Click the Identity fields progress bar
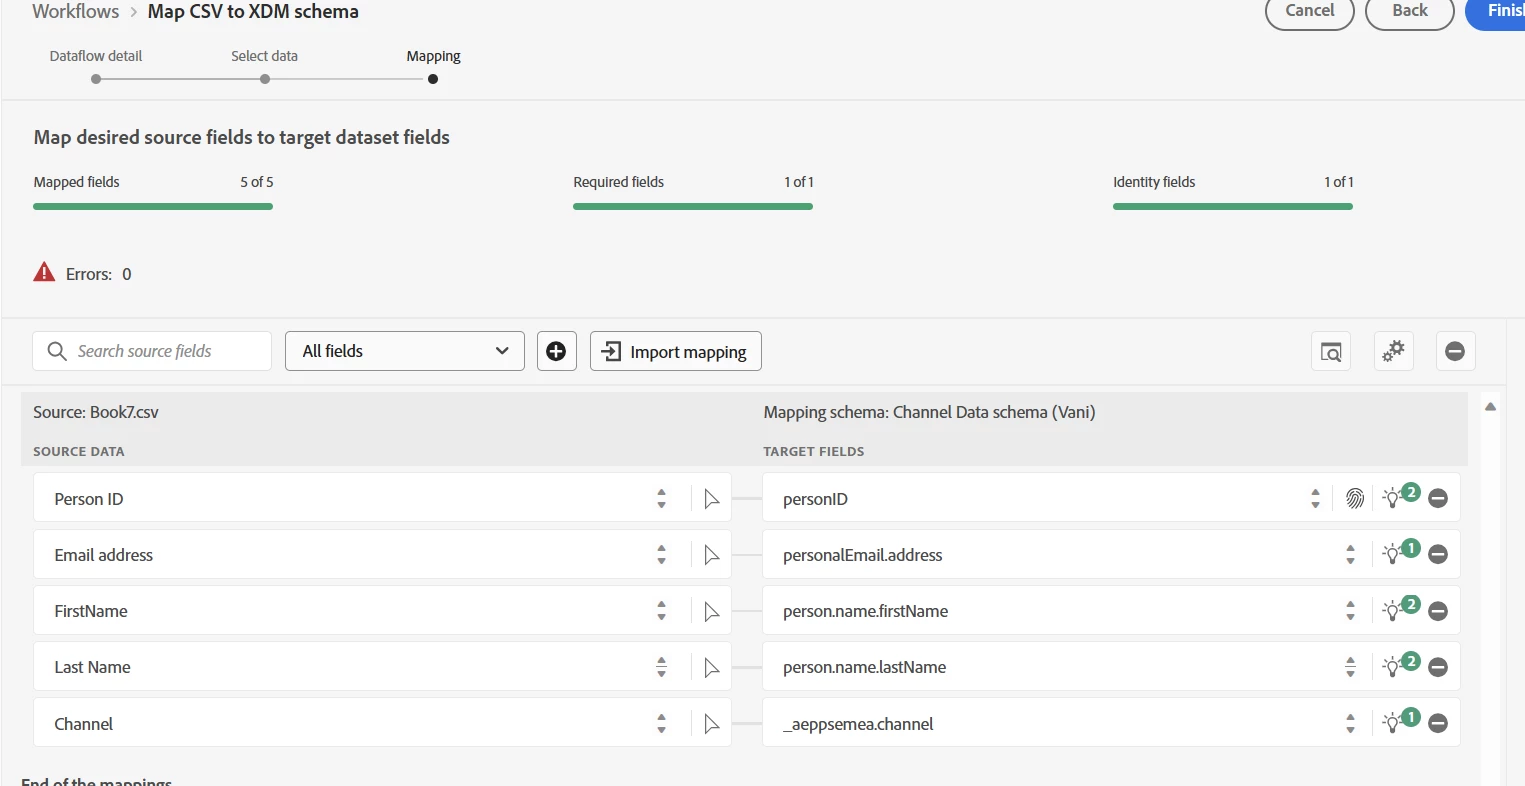 (1233, 206)
